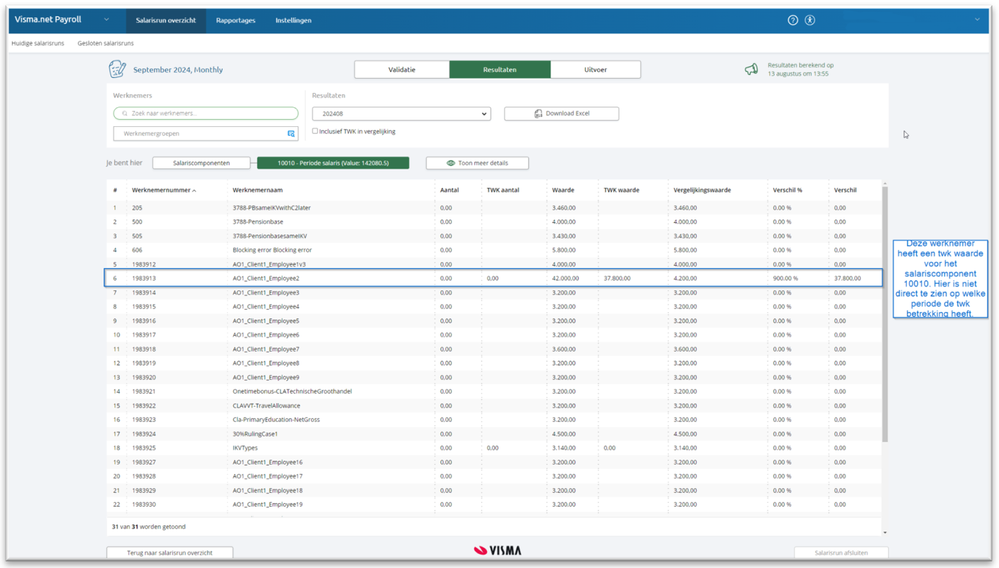
Task: Click the Waarde column header
Action: 563,190
